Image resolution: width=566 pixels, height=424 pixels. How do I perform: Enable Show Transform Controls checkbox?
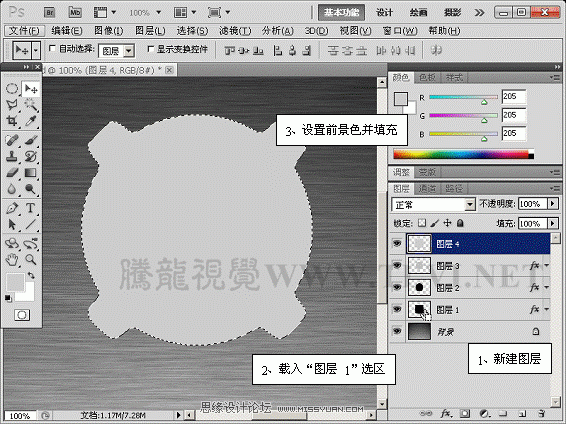click(x=151, y=48)
